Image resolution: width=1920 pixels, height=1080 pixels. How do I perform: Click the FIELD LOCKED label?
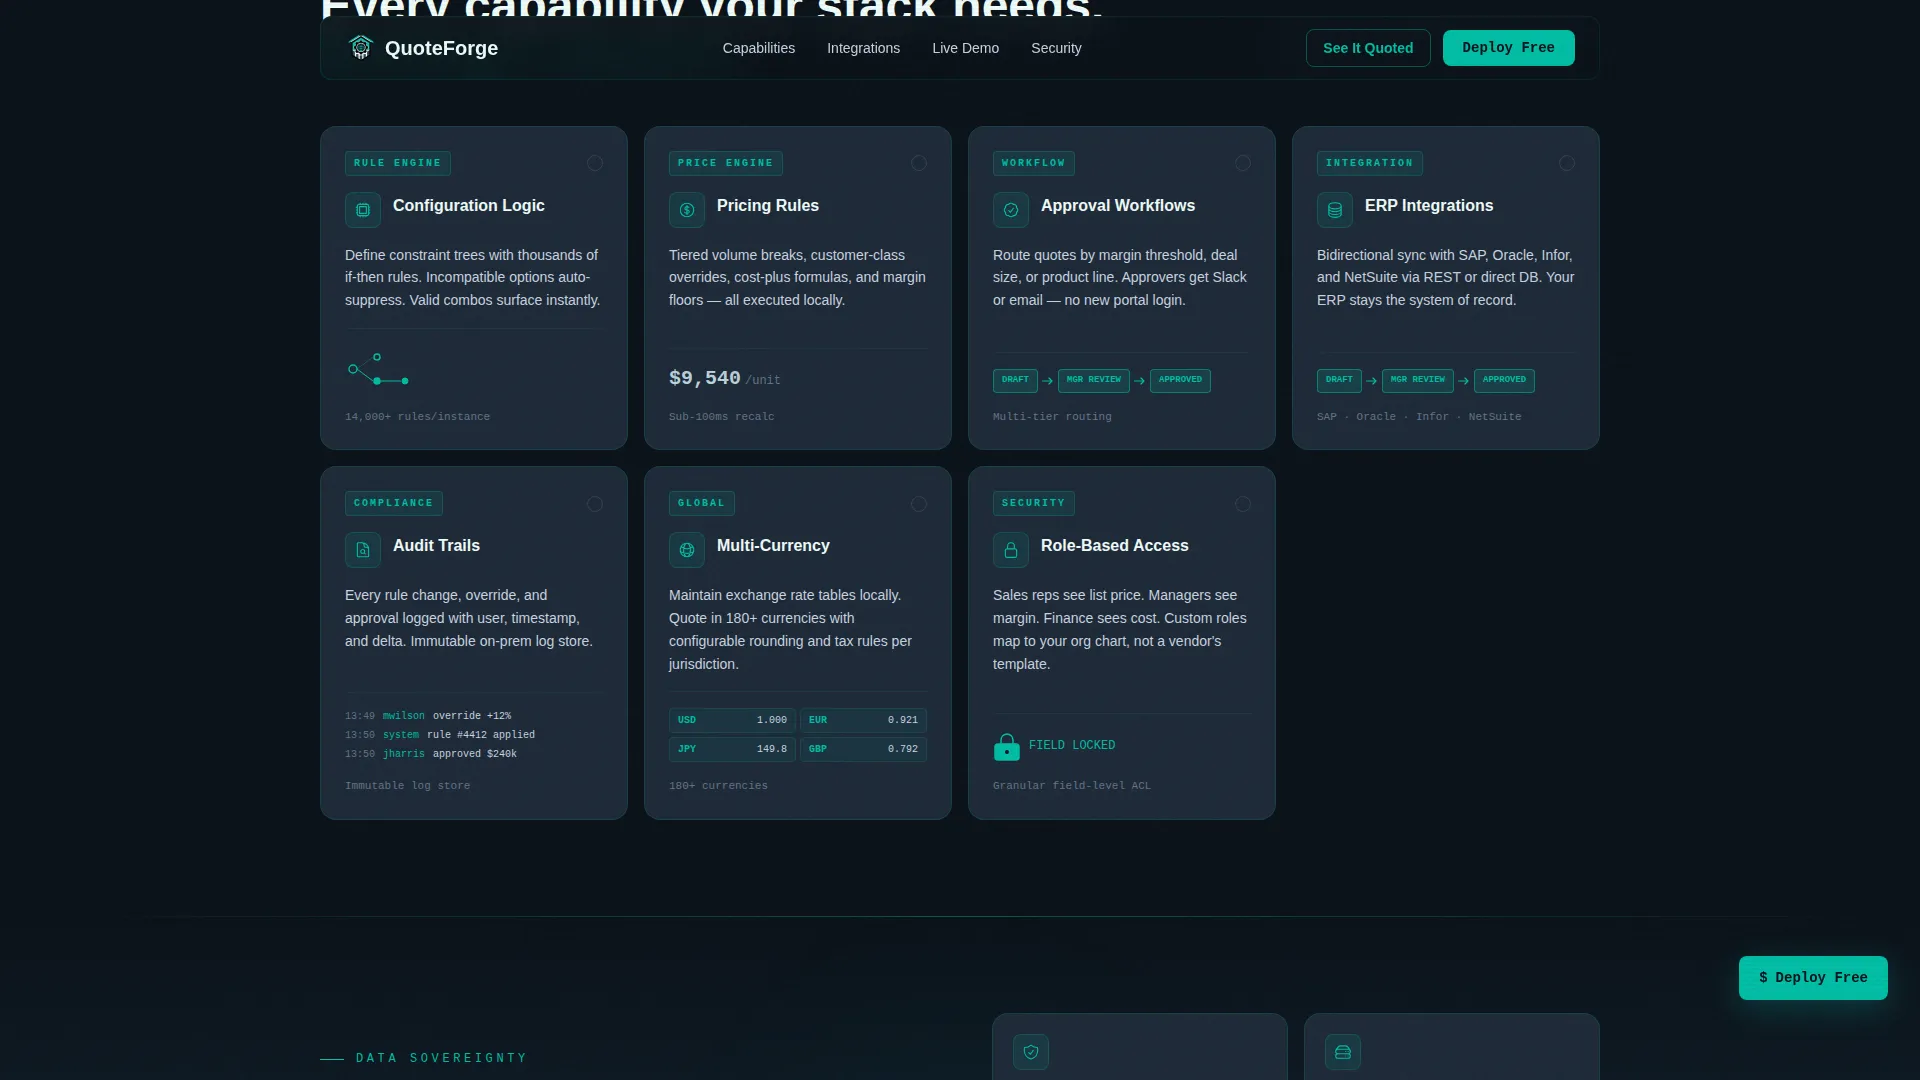[x=1071, y=745]
